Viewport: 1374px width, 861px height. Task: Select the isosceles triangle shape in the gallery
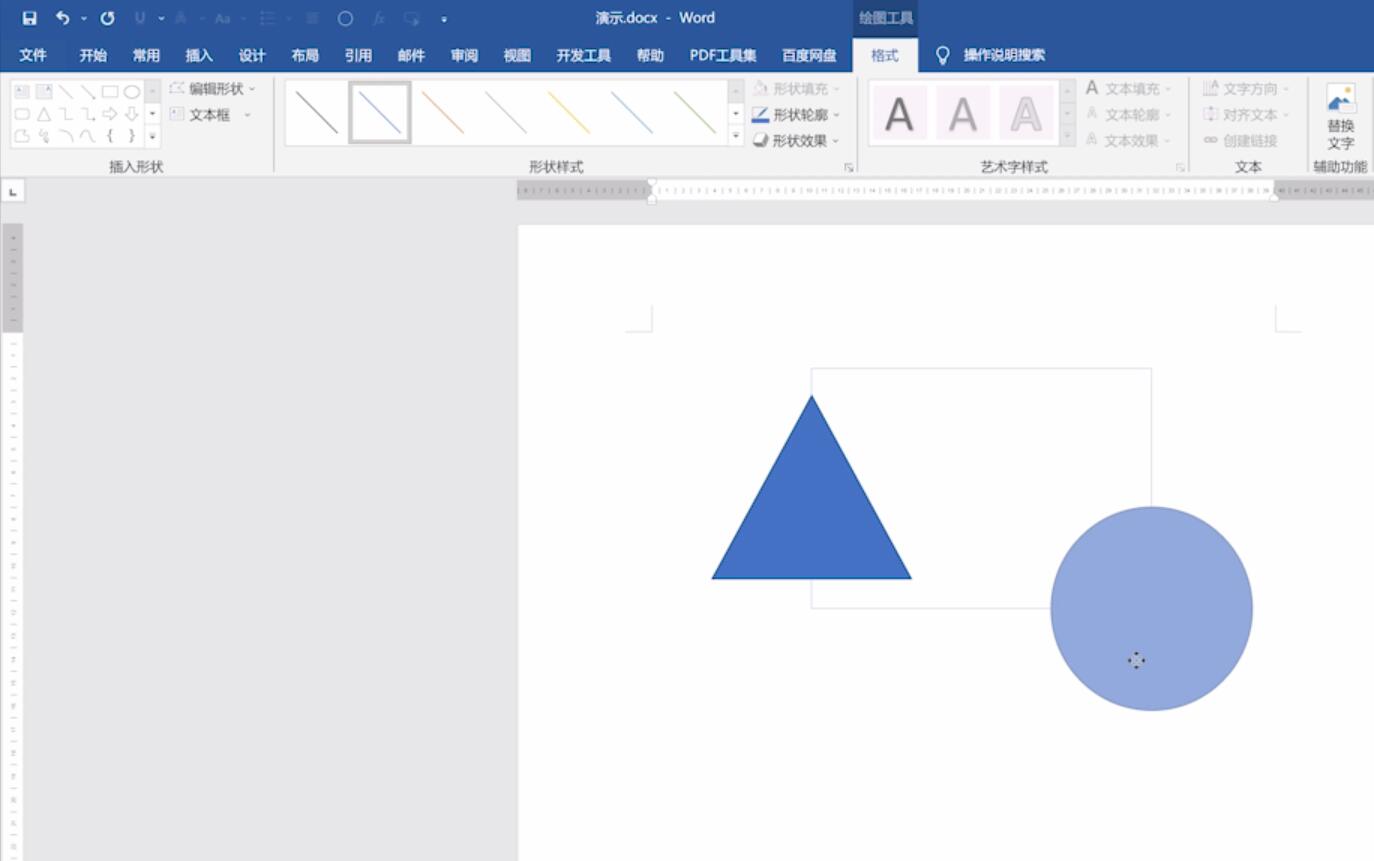[44, 114]
